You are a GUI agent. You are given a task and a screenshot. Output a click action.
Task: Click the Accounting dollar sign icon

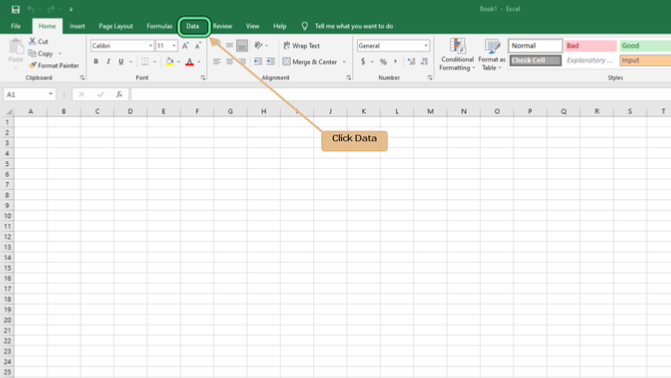click(x=363, y=62)
